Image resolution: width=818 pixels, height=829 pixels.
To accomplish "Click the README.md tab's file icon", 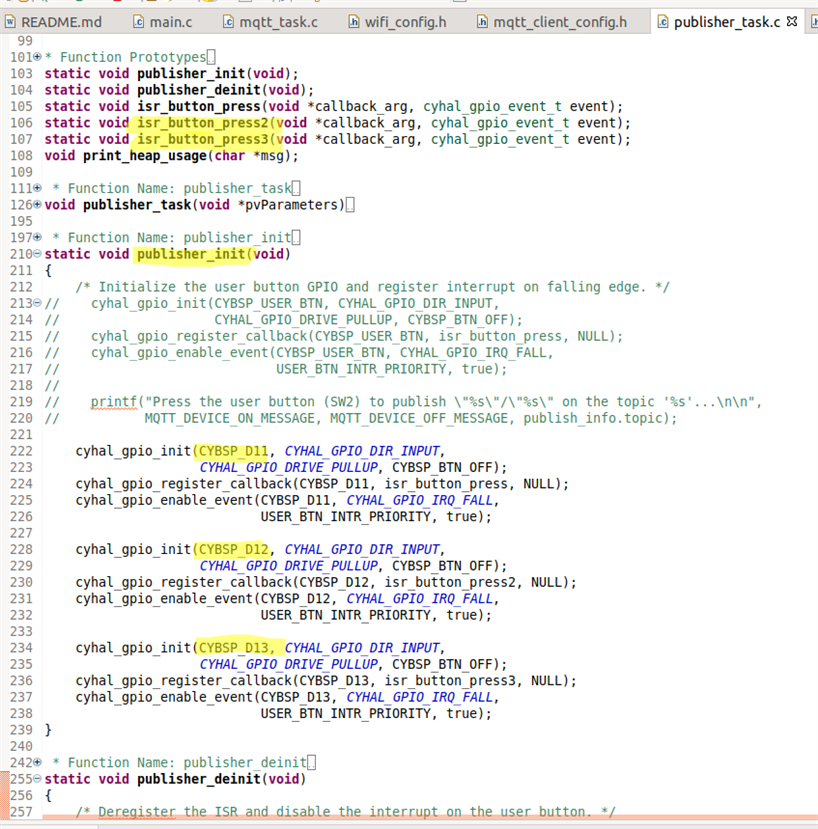I will point(10,22).
